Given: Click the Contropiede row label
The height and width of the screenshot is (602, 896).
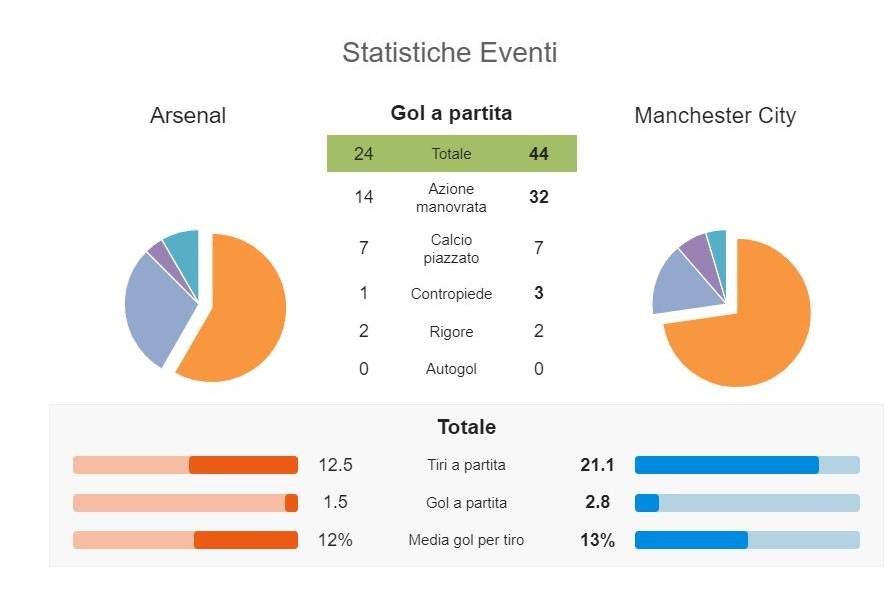Looking at the screenshot, I should point(451,294).
